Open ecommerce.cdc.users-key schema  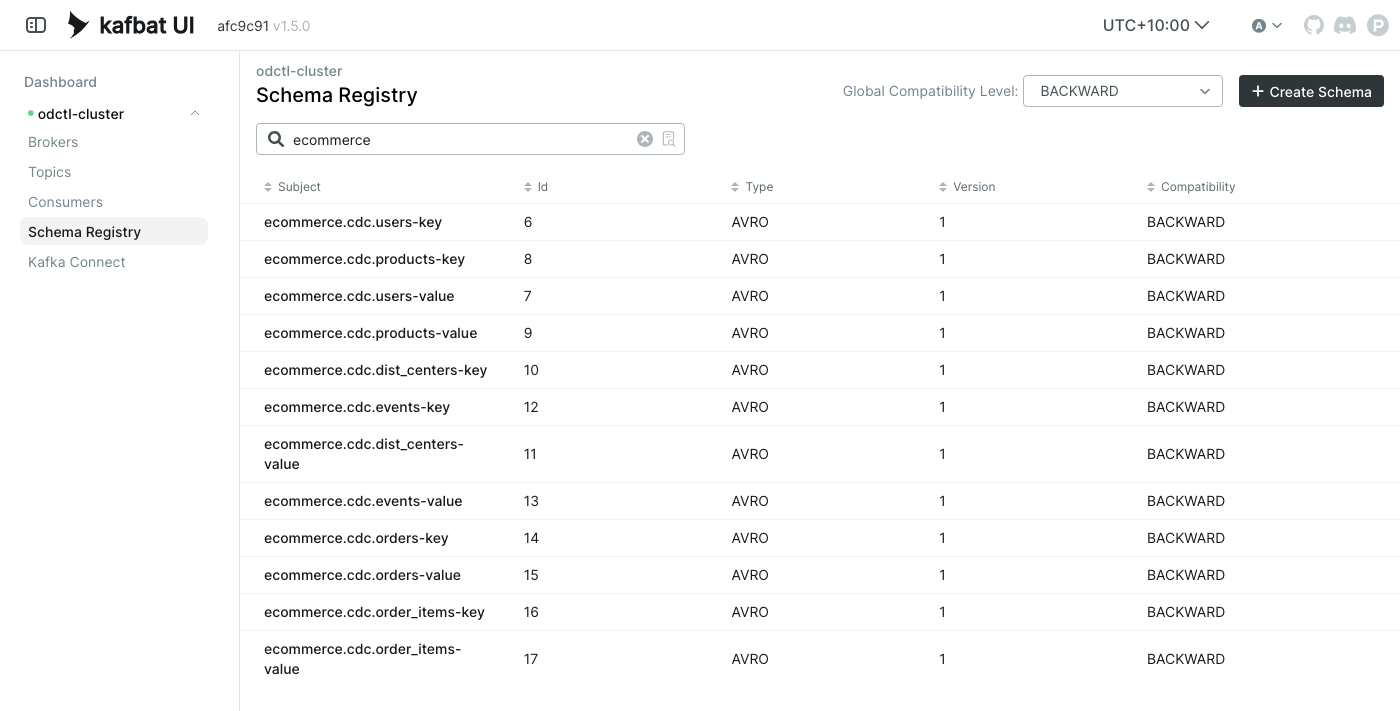pyautogui.click(x=353, y=222)
